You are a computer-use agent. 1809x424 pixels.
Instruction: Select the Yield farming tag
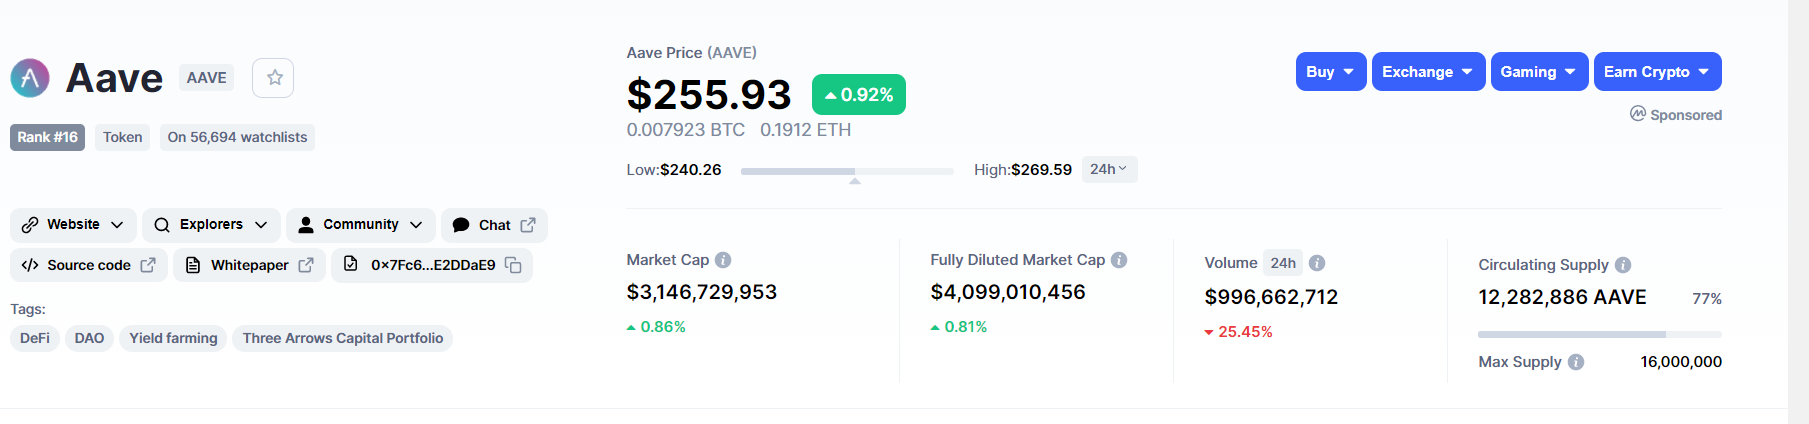(173, 338)
